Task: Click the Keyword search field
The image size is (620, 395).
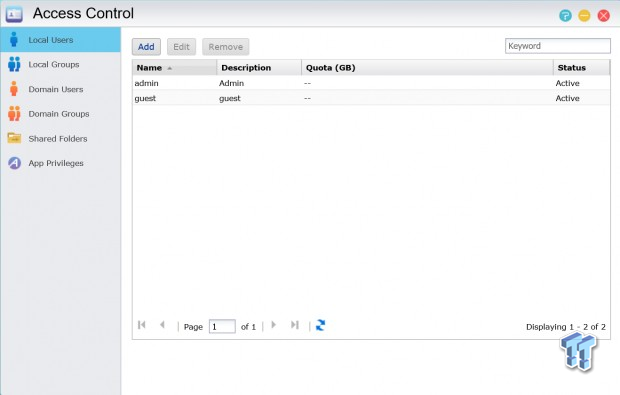Action: (558, 46)
